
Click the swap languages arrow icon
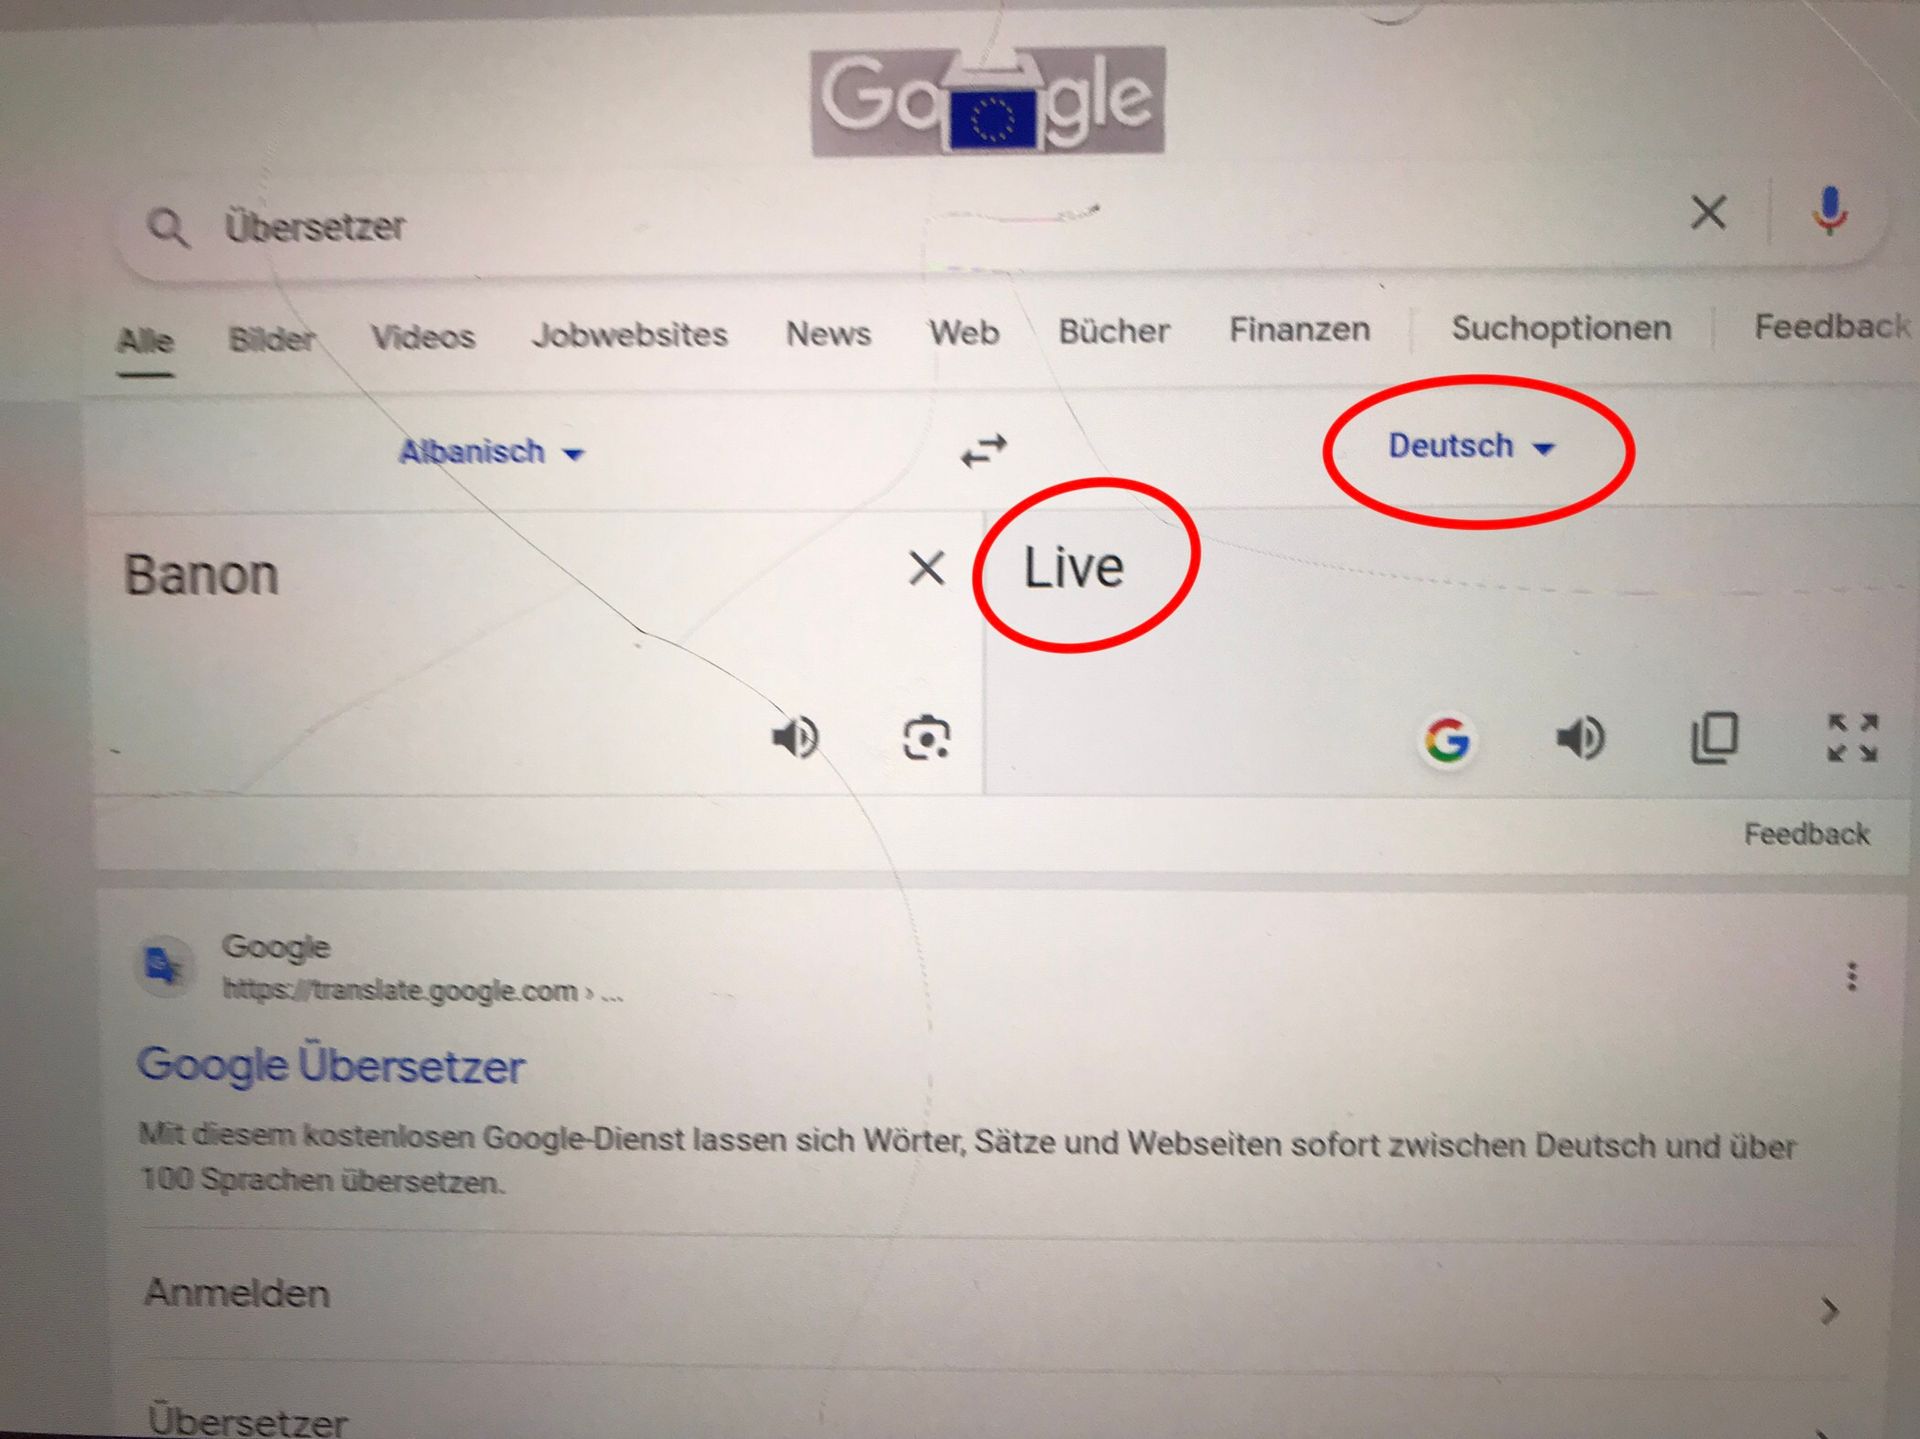978,449
